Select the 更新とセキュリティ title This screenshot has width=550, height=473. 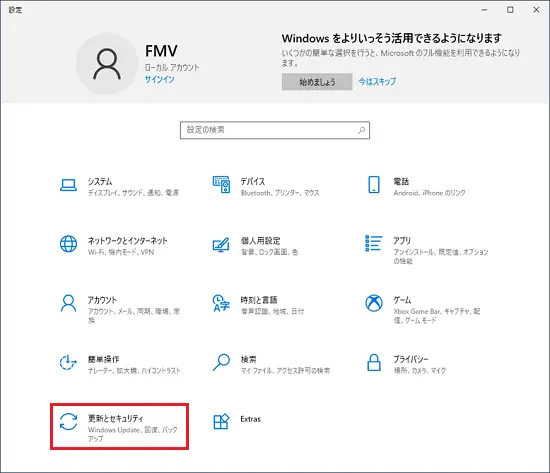(115, 419)
